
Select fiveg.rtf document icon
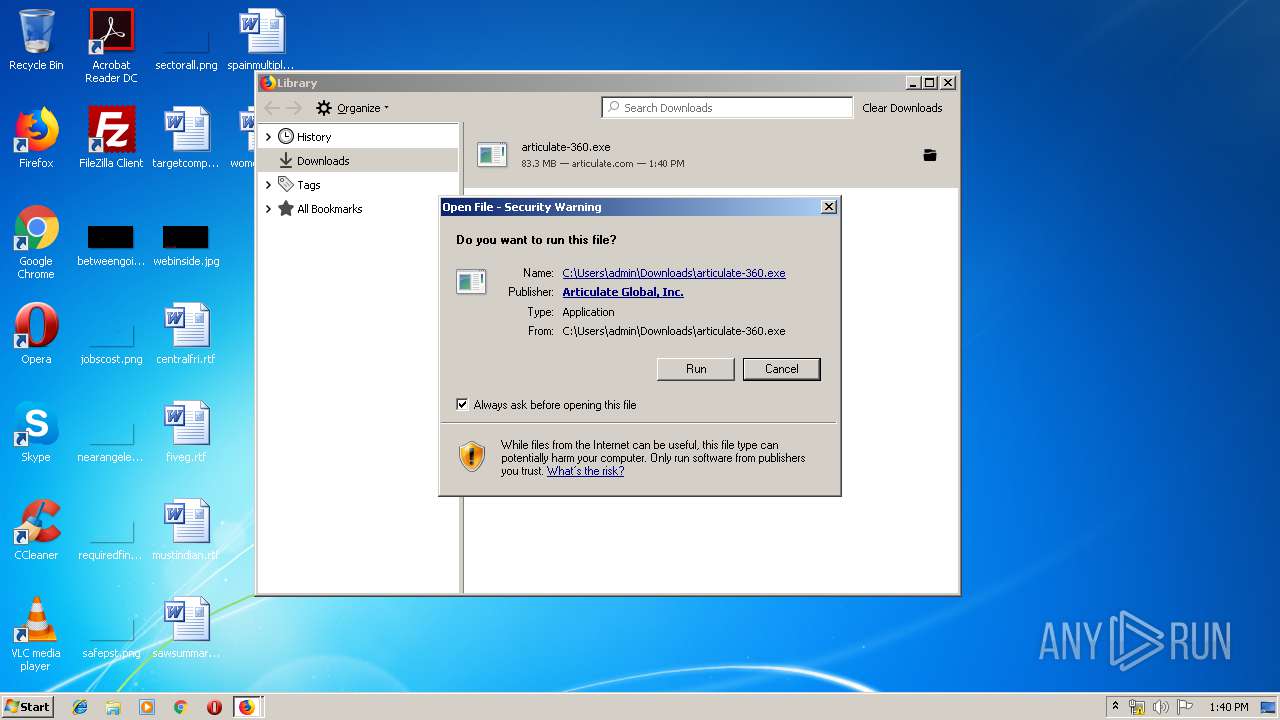coord(186,432)
